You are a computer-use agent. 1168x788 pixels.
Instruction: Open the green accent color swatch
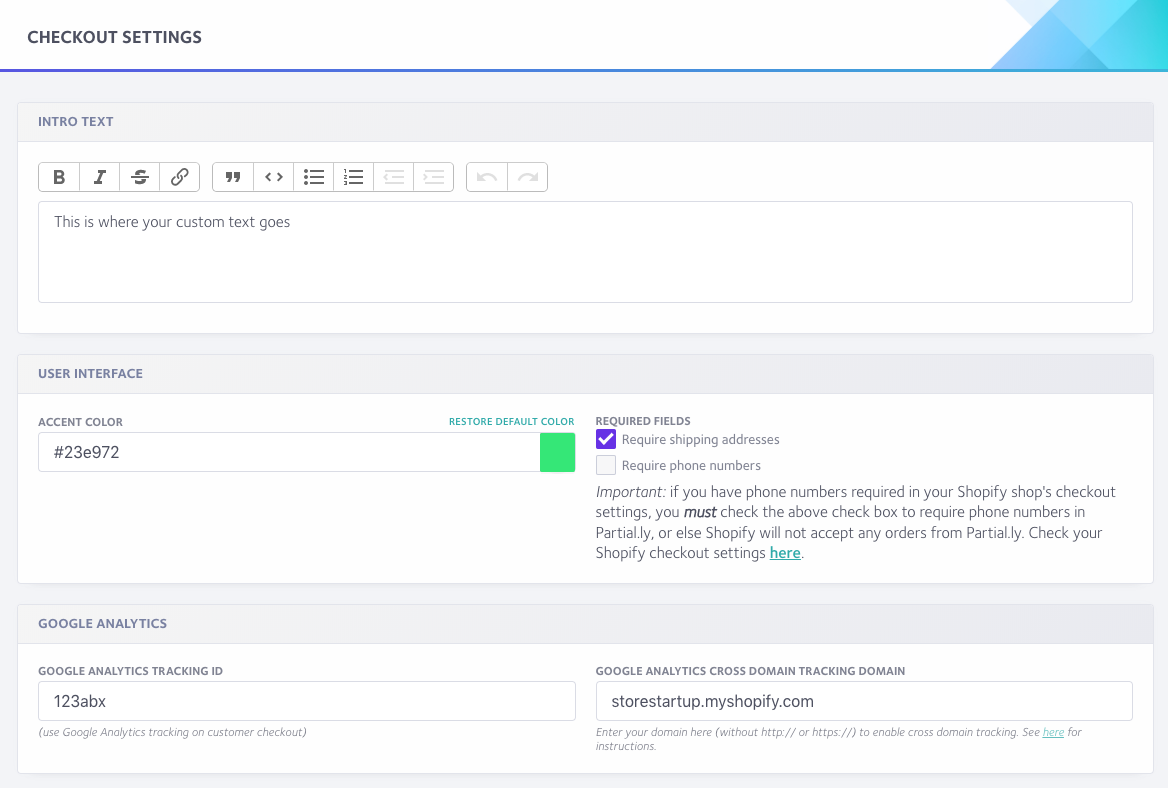click(557, 452)
